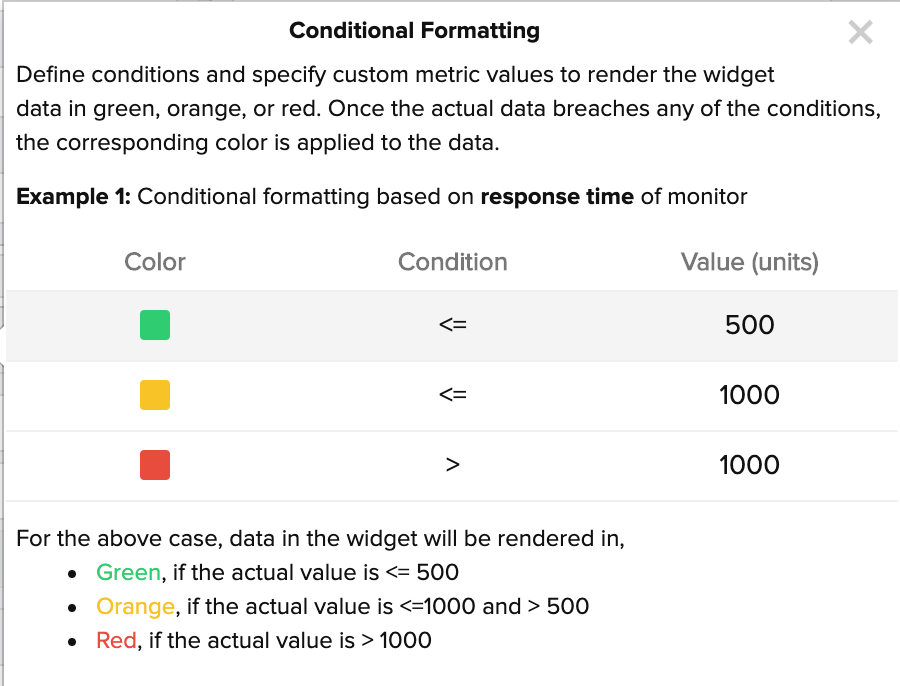
Task: Click the 500 value cell
Action: tap(749, 325)
